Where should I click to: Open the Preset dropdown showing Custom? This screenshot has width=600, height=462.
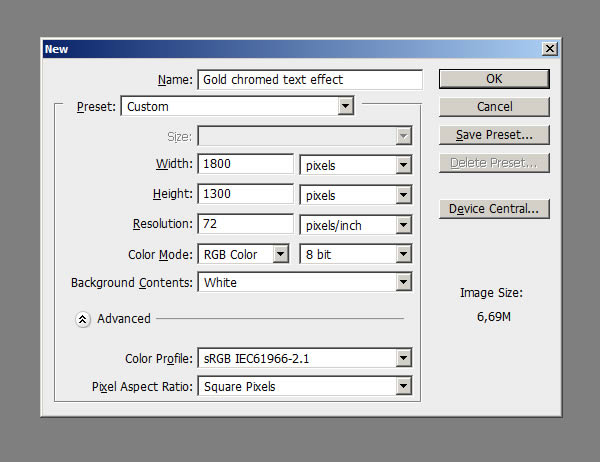(237, 106)
